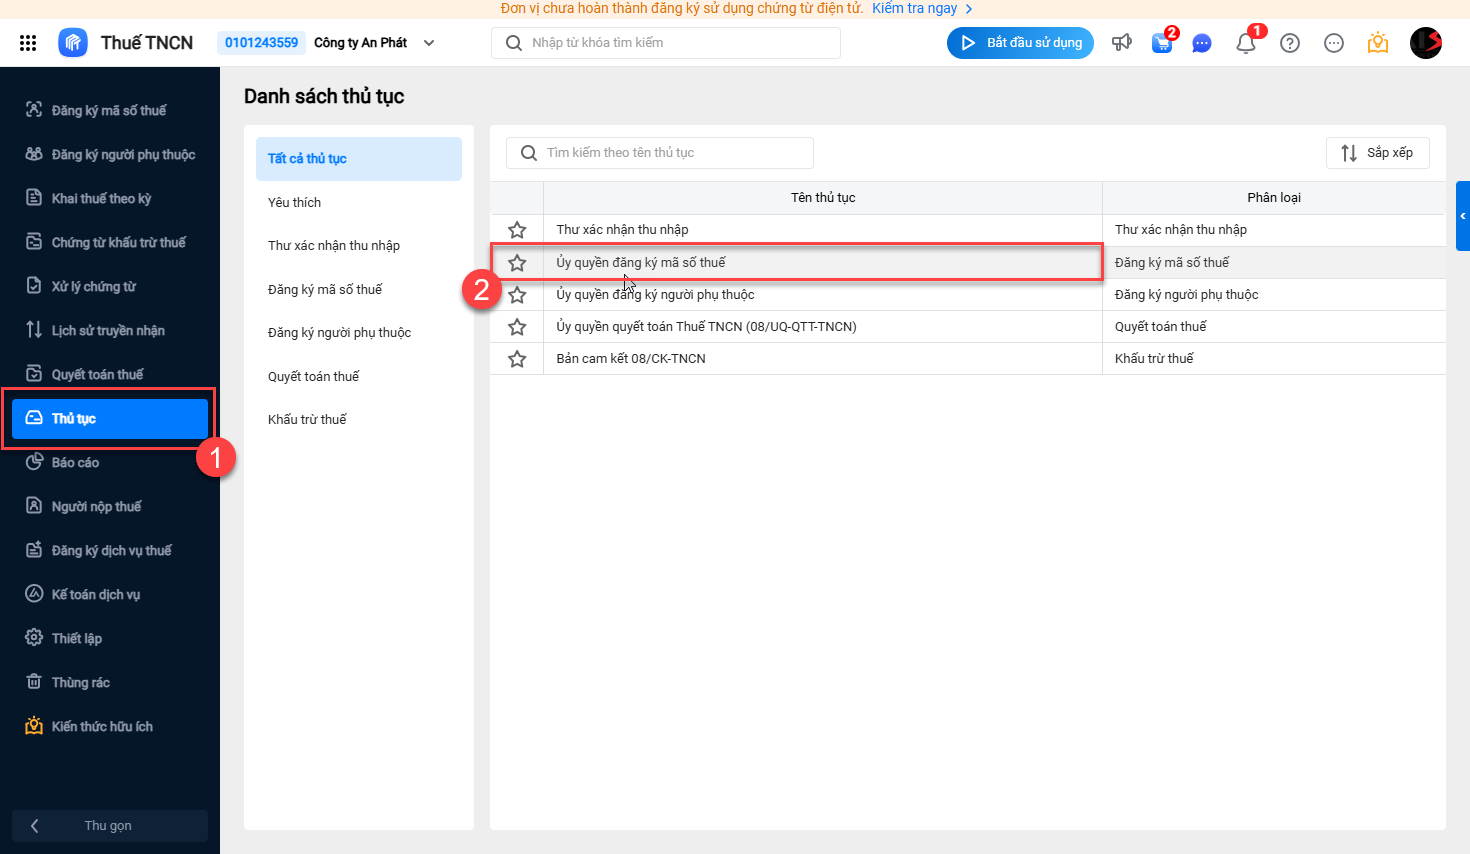1470x854 pixels.
Task: Select the Yêu thích category tab
Action: (295, 202)
